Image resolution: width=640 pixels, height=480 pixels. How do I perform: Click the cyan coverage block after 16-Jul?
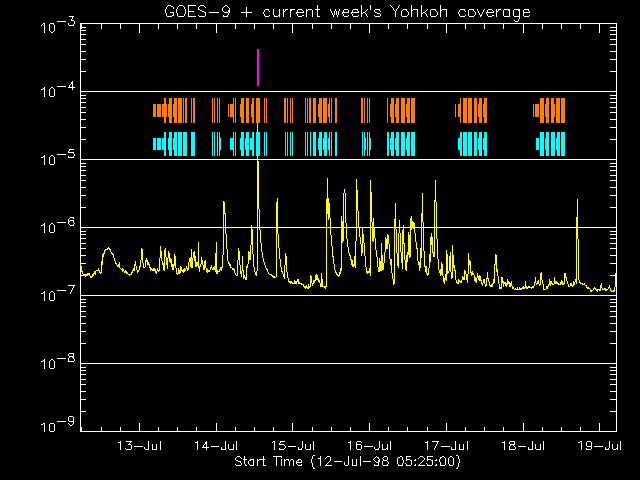[x=401, y=144]
